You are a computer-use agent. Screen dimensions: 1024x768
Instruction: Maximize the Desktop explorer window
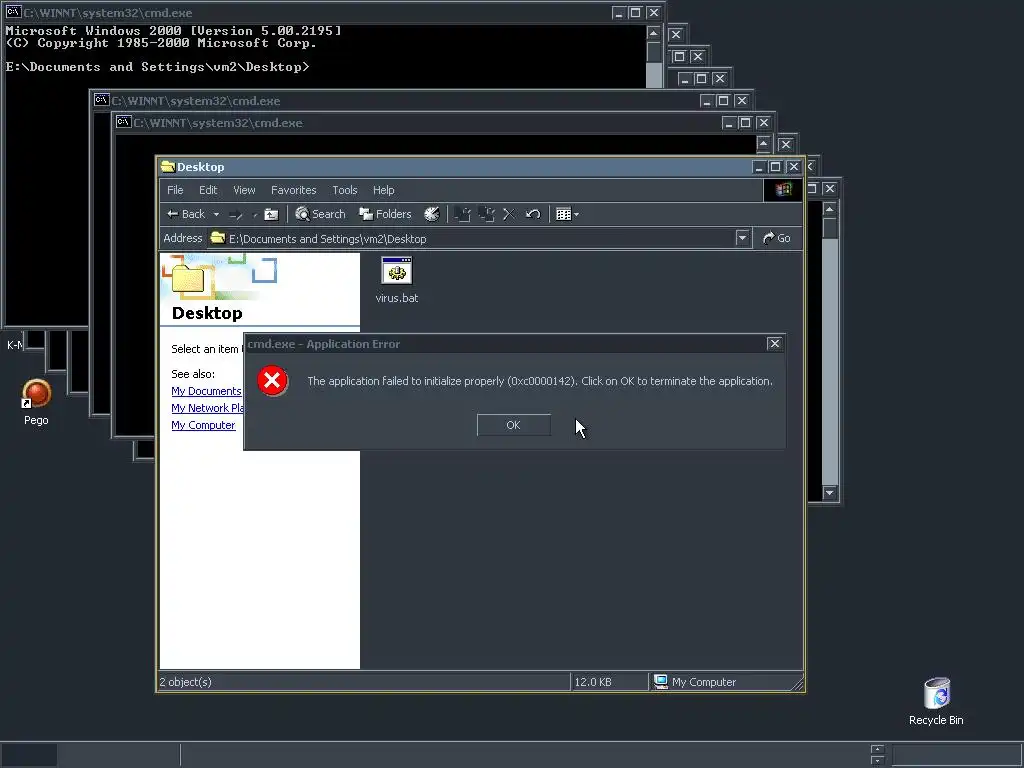coord(775,167)
